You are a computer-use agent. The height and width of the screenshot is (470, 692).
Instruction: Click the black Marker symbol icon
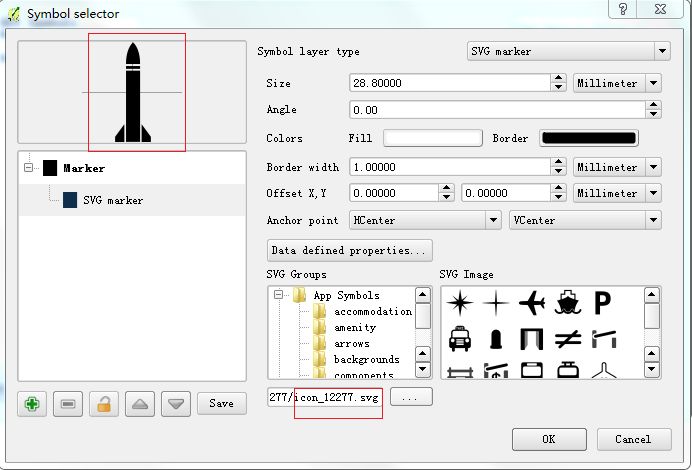pyautogui.click(x=50, y=168)
